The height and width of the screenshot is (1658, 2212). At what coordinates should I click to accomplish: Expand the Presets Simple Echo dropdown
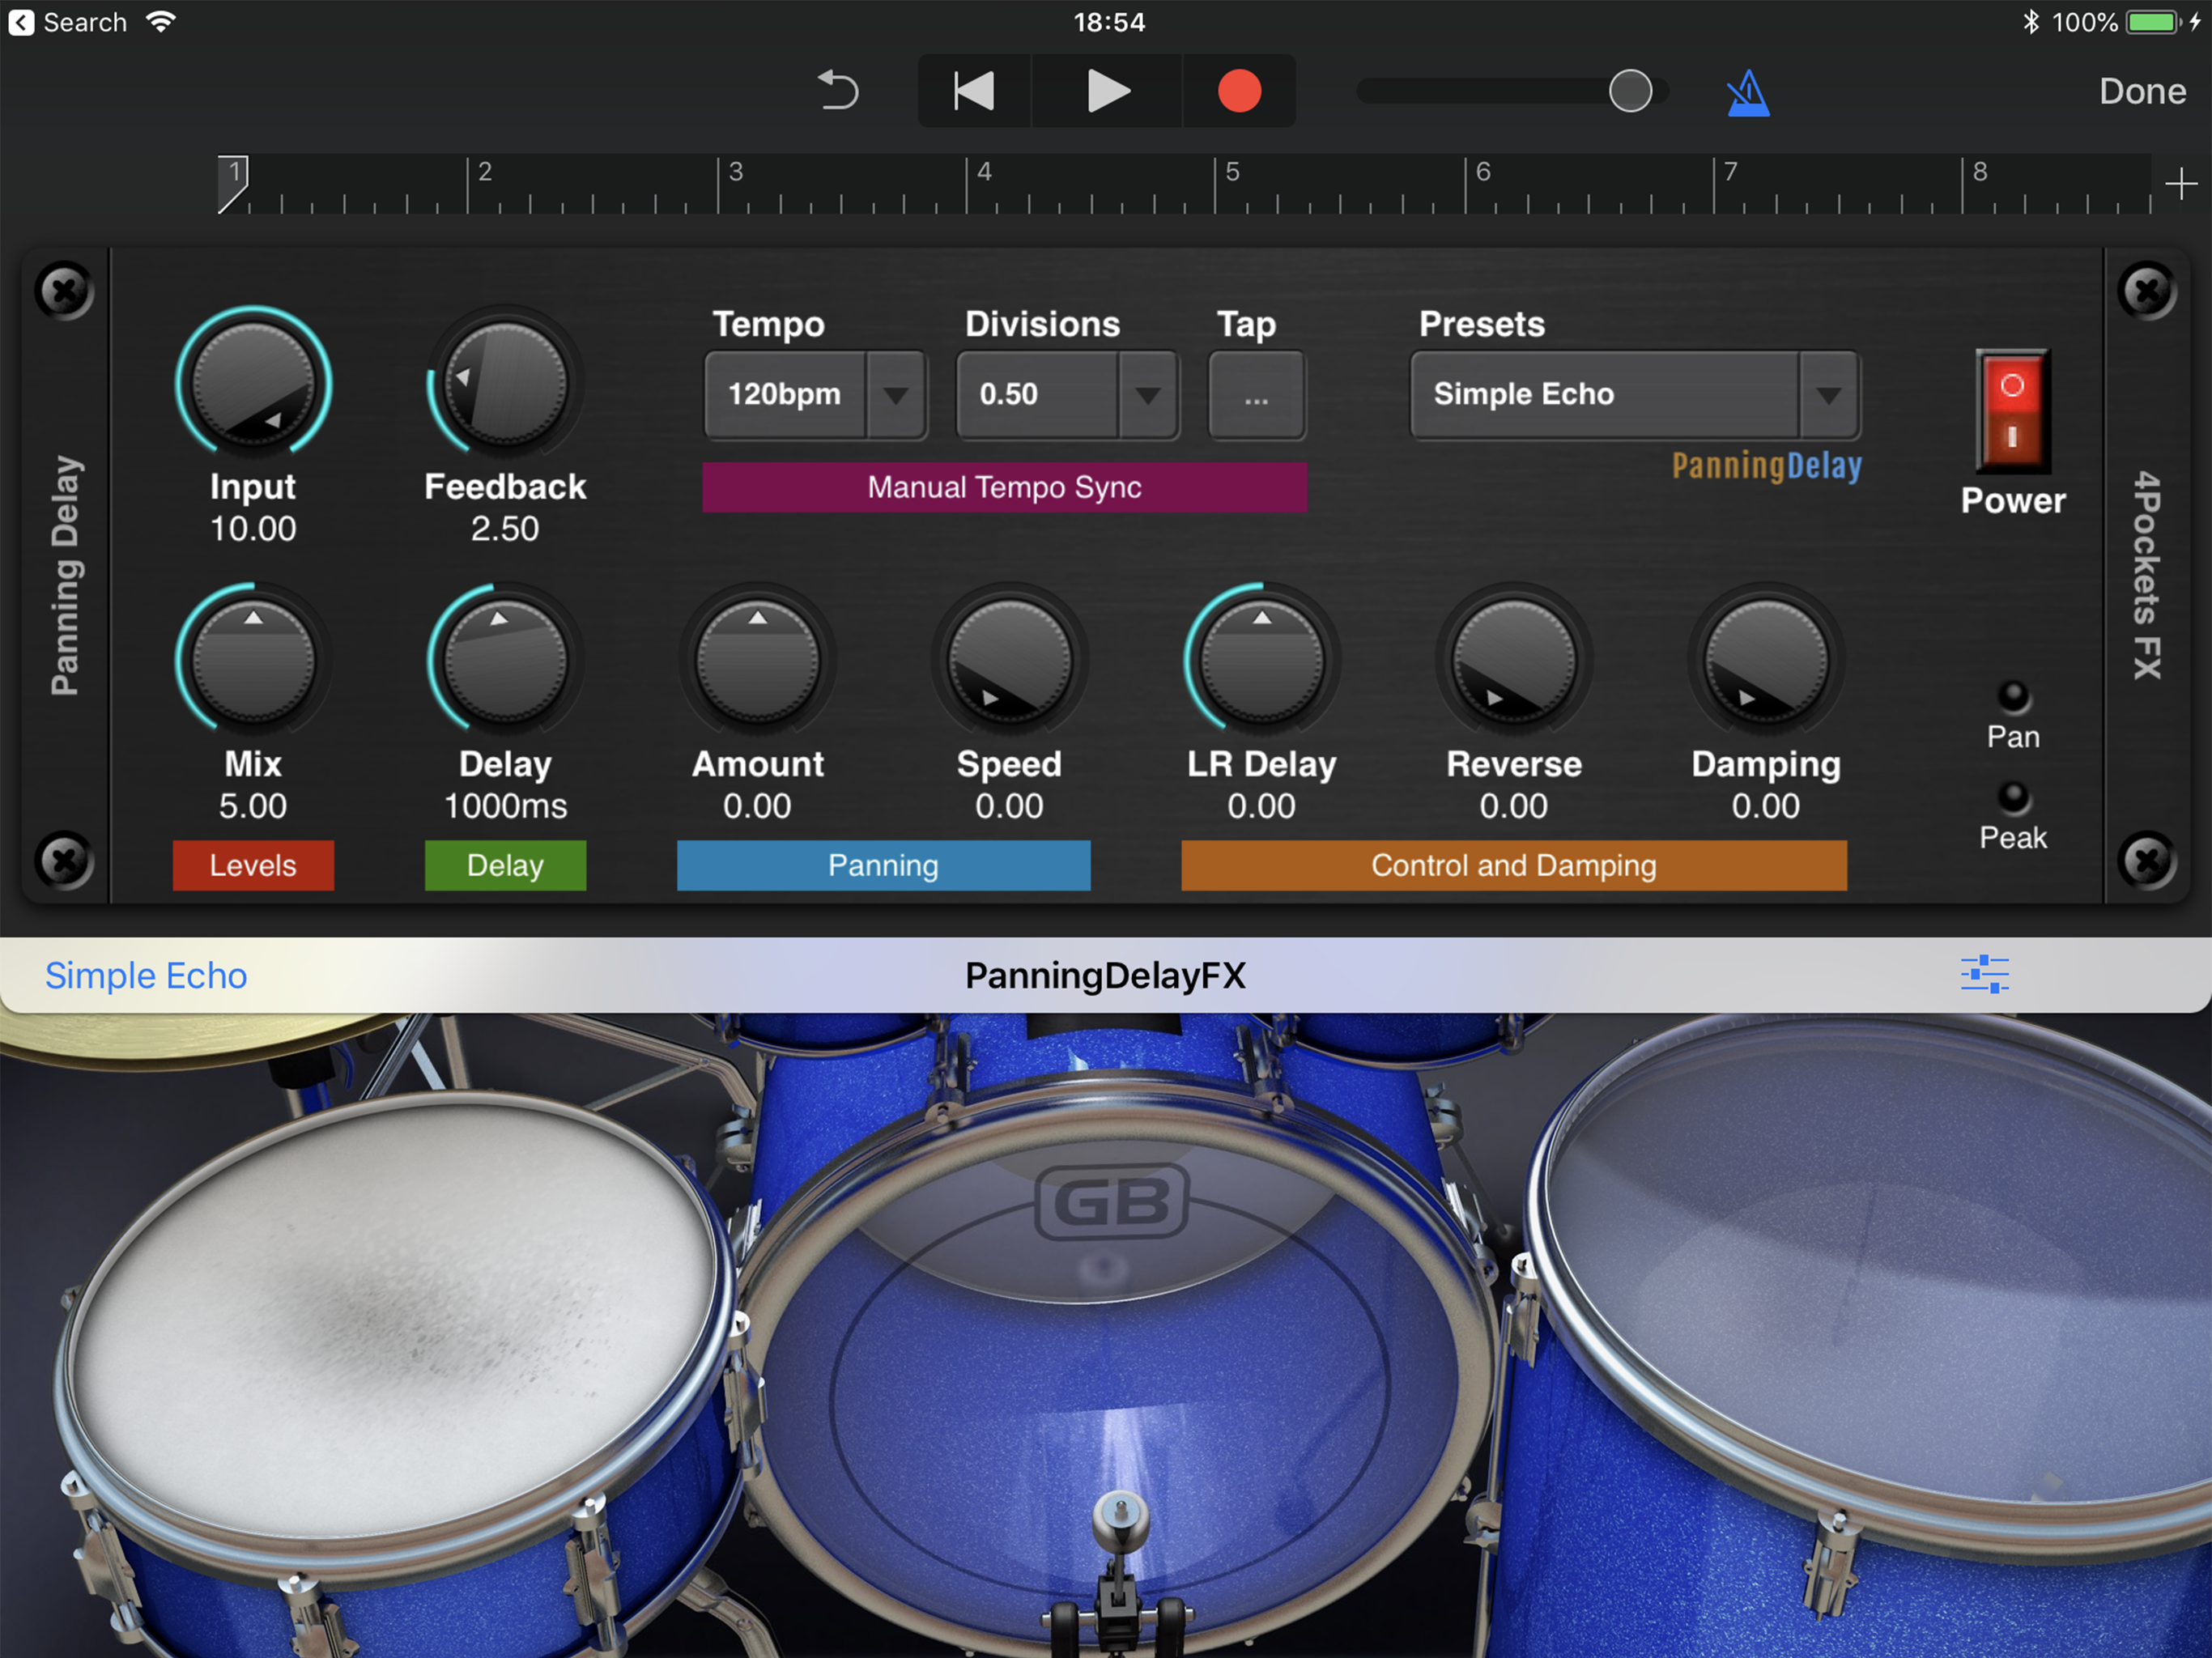click(x=1828, y=395)
